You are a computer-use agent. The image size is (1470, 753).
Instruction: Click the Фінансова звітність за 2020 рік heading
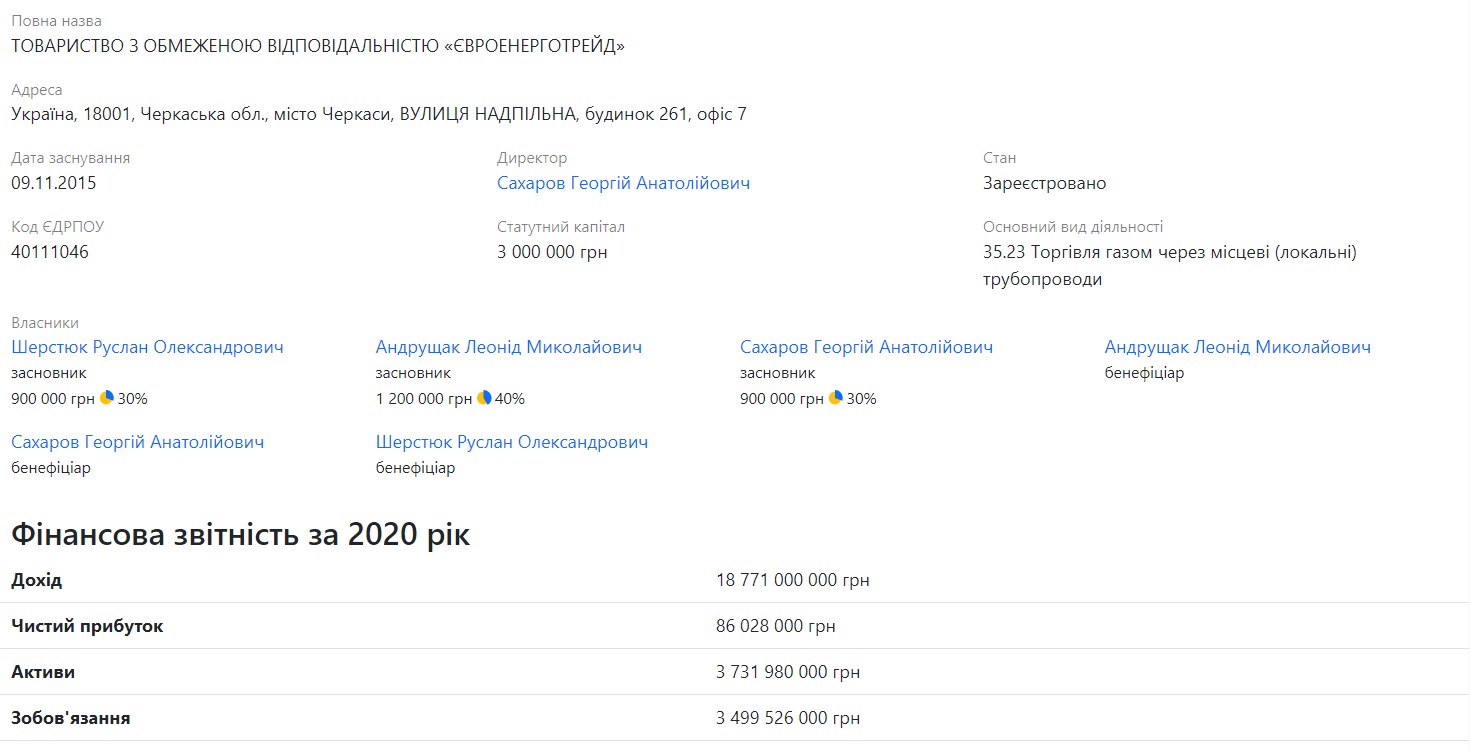[240, 535]
